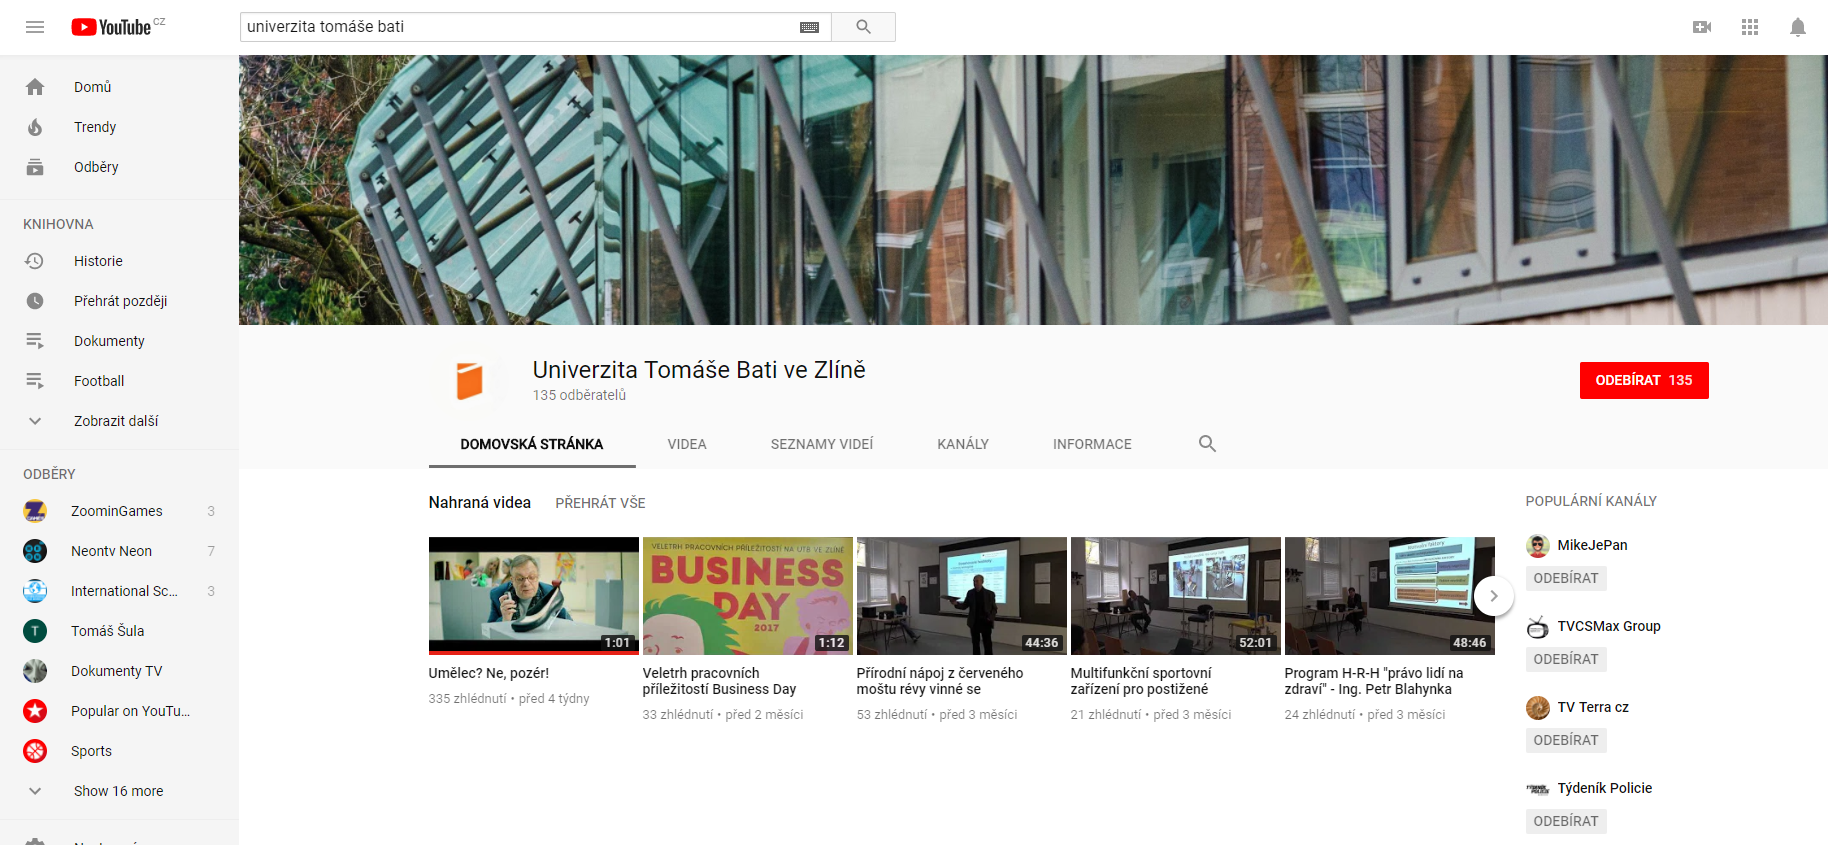Open Multifunkční sportovní zařízení title
Image resolution: width=1828 pixels, height=845 pixels.
coord(1141,681)
